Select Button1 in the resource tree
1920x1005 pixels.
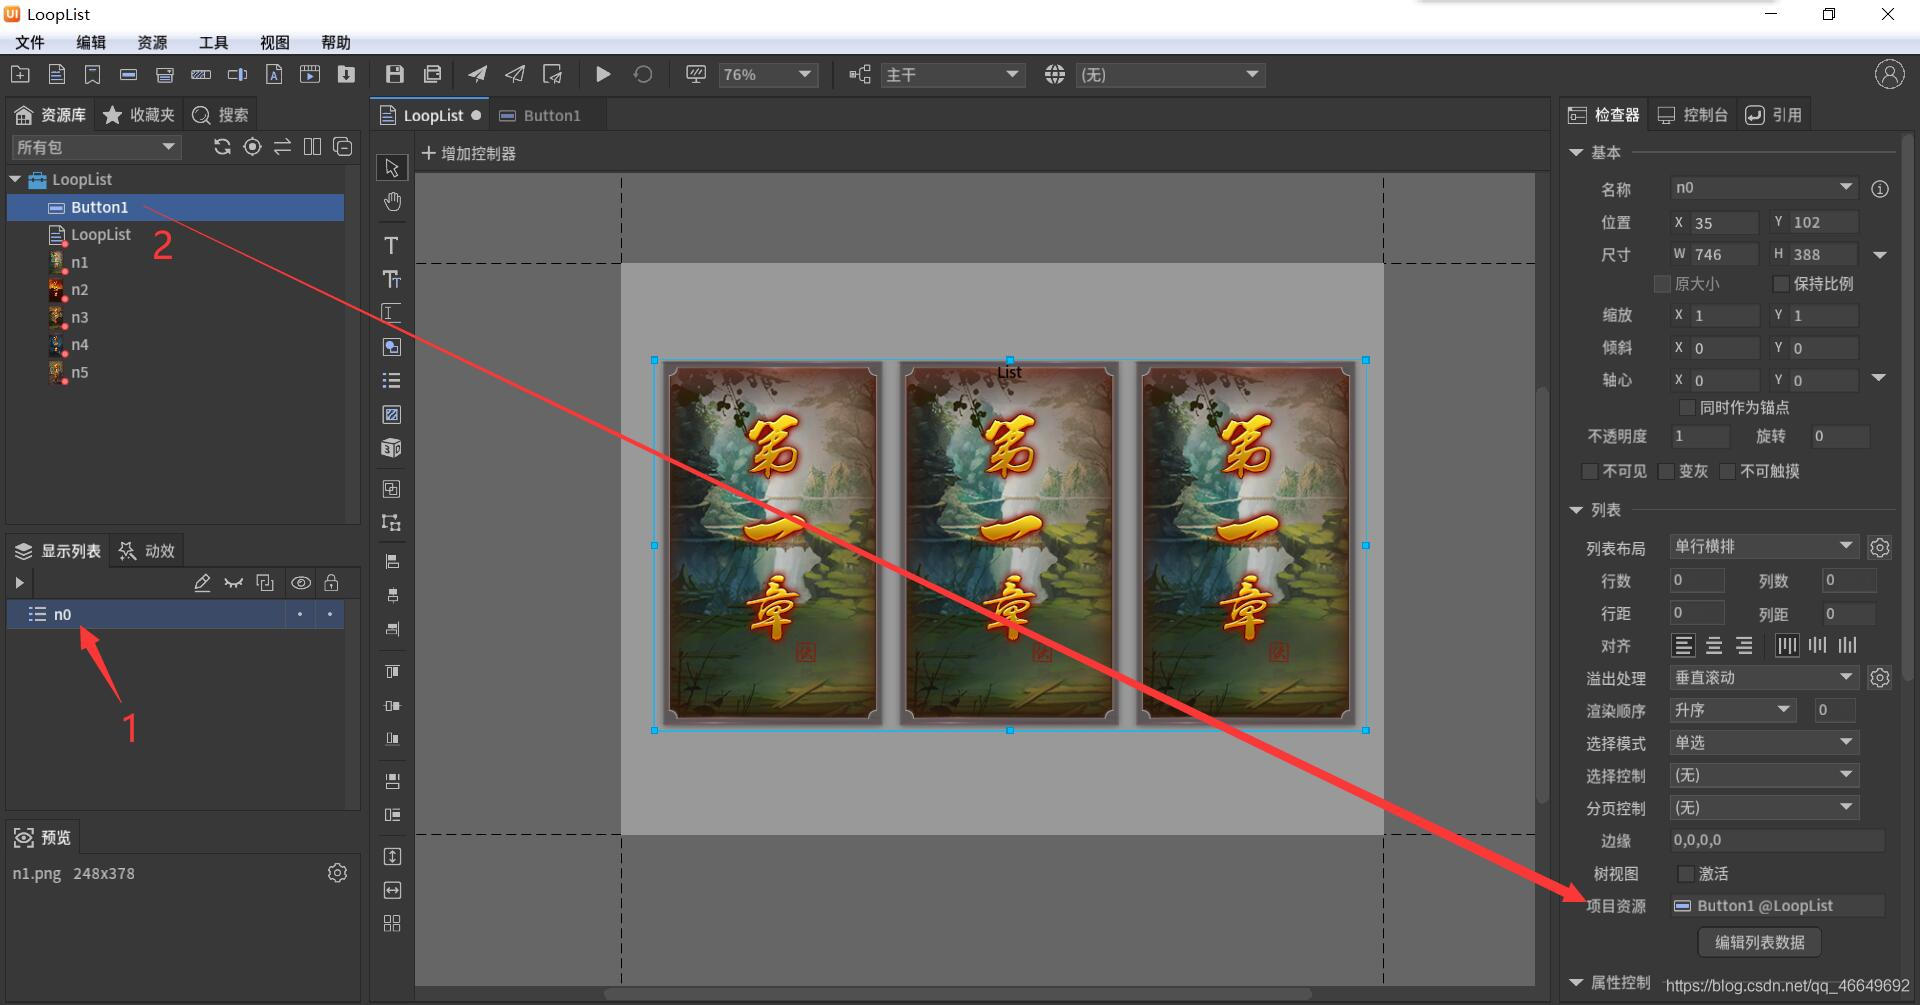point(176,207)
